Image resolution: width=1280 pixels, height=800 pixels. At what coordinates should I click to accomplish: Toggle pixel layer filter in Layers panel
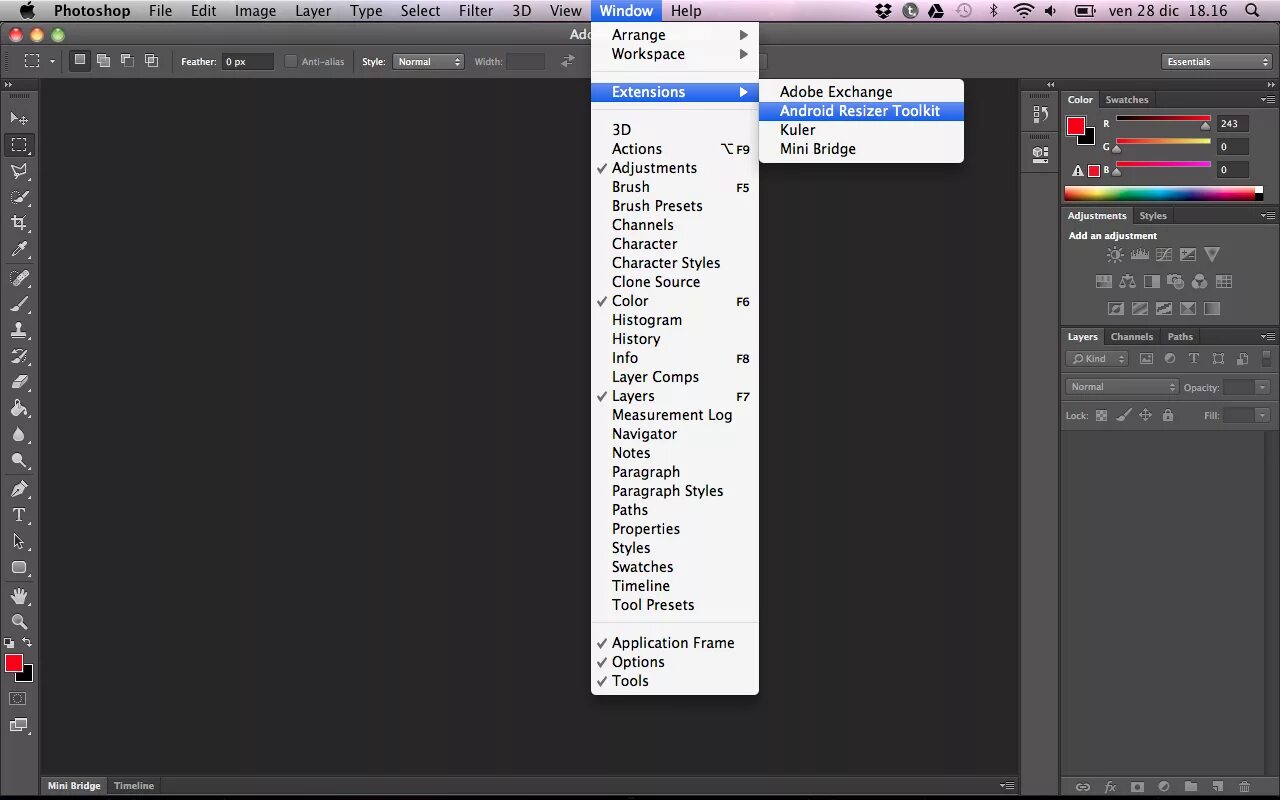coord(1146,358)
